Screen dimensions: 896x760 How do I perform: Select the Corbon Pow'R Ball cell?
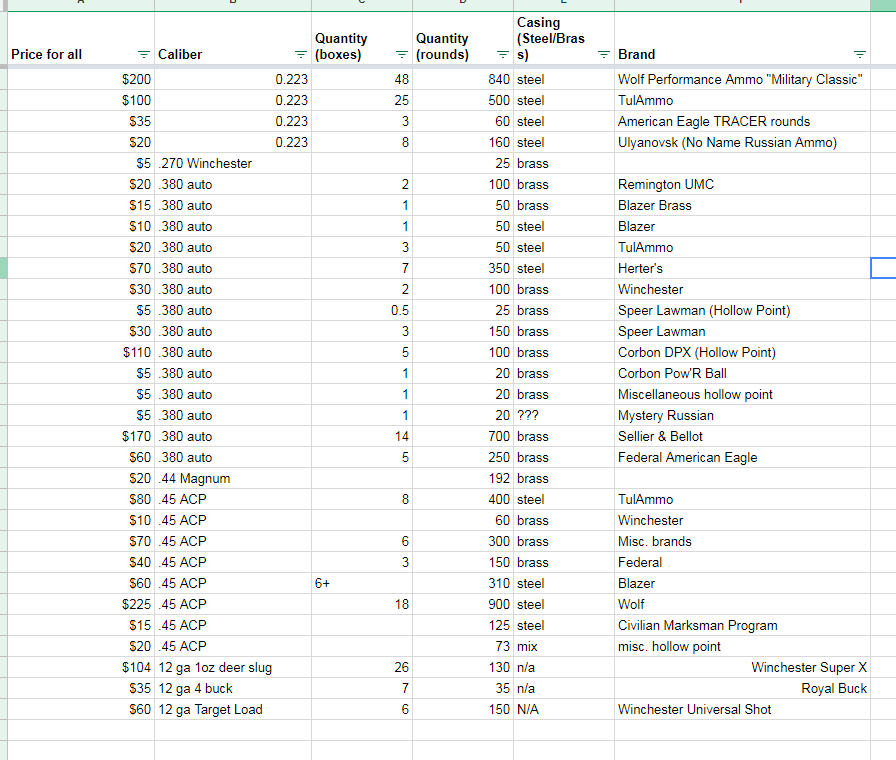coord(742,373)
